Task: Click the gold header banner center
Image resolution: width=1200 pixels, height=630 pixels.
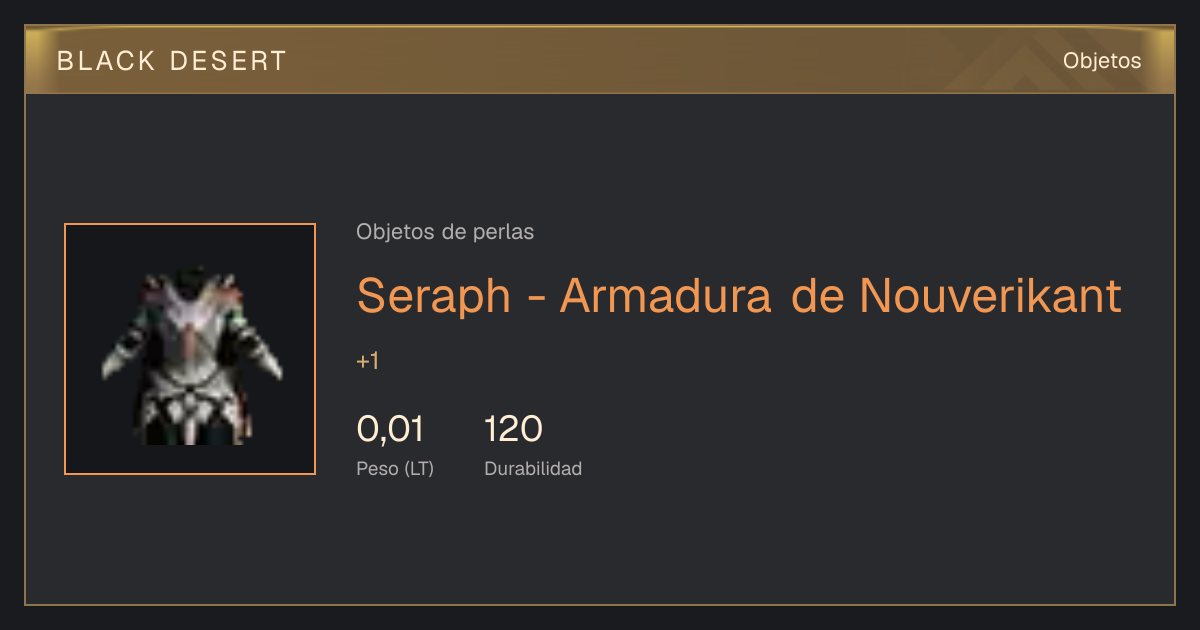Action: click(600, 60)
